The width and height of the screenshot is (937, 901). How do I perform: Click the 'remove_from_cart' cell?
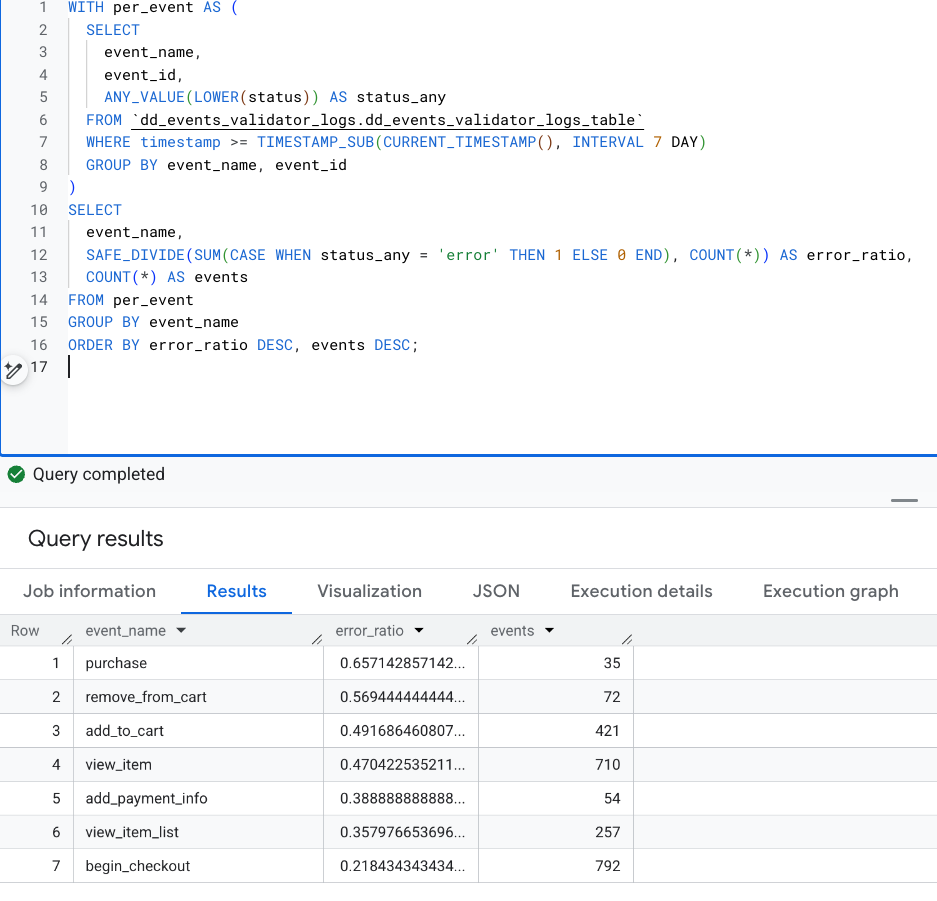tap(198, 697)
